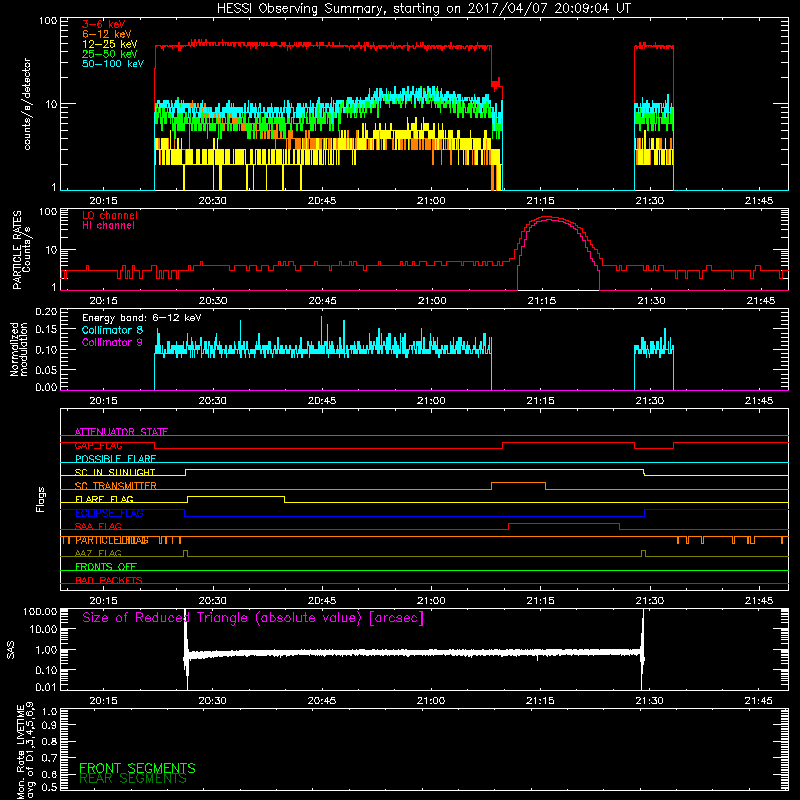The image size is (800, 800).
Task: Click the LO channel legend label
Action: (110, 215)
